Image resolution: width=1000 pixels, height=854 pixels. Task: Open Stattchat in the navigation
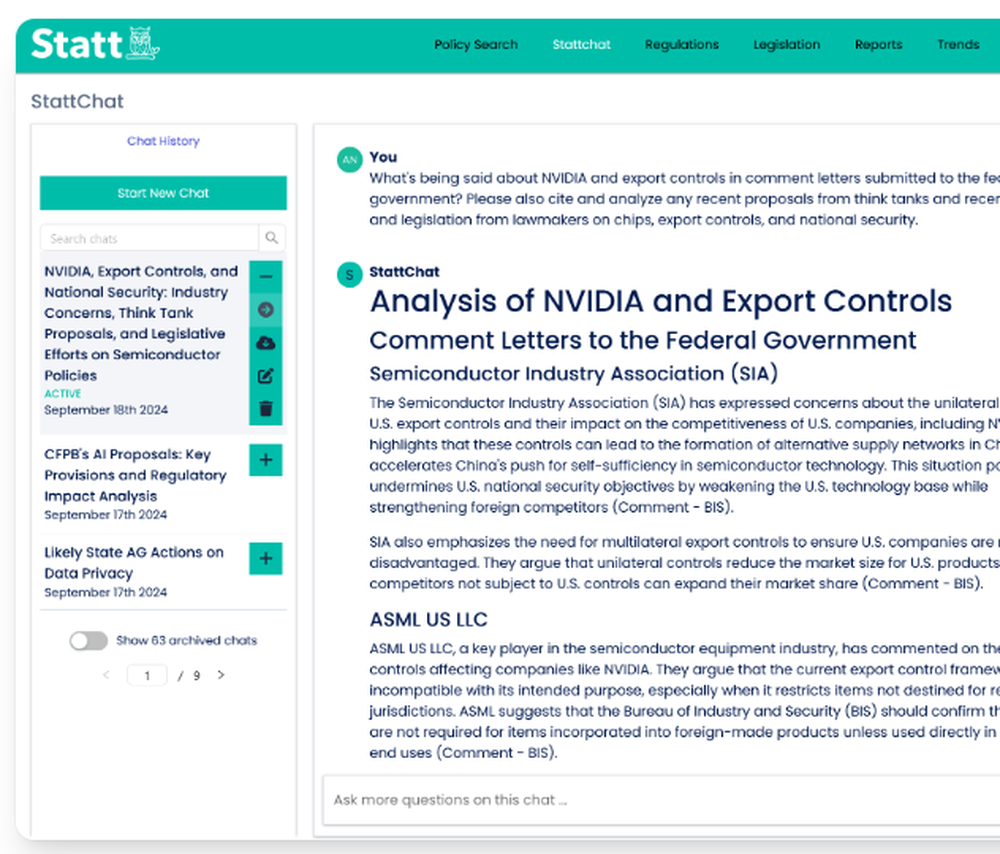click(581, 45)
